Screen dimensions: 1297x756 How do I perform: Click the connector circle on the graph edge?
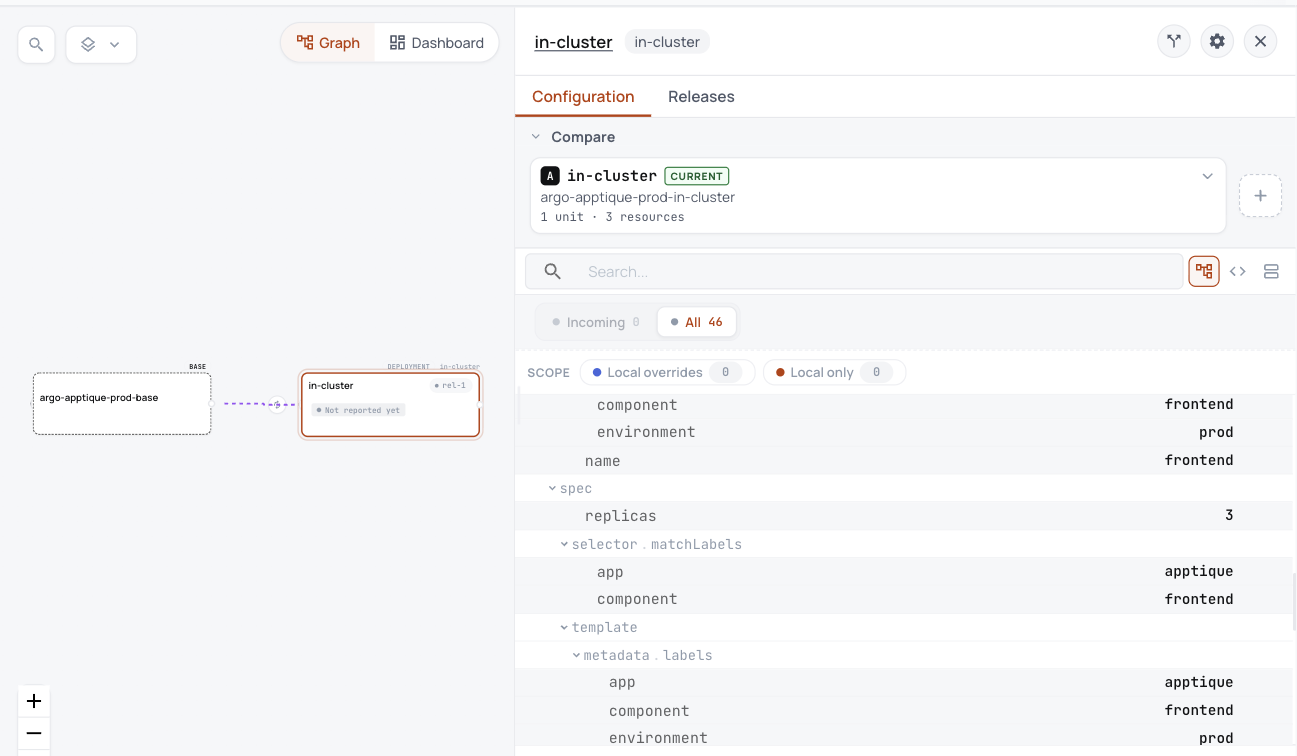pos(277,405)
